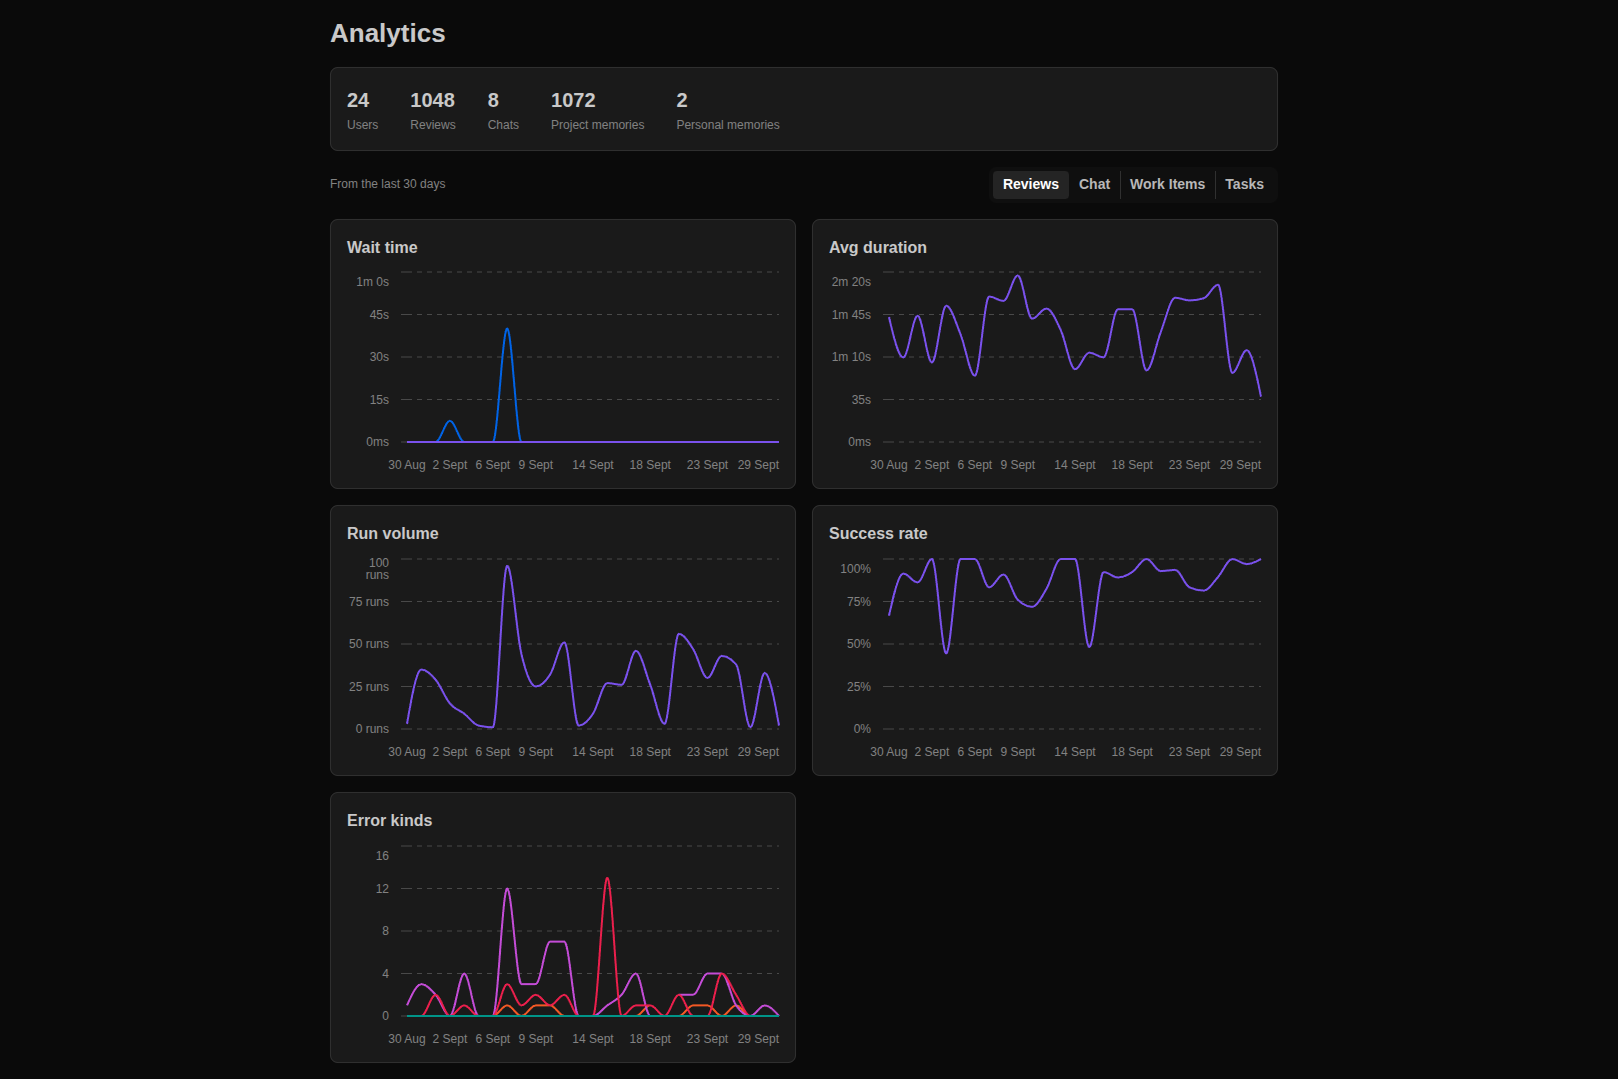Click the 8 Chats stat

pos(503,110)
